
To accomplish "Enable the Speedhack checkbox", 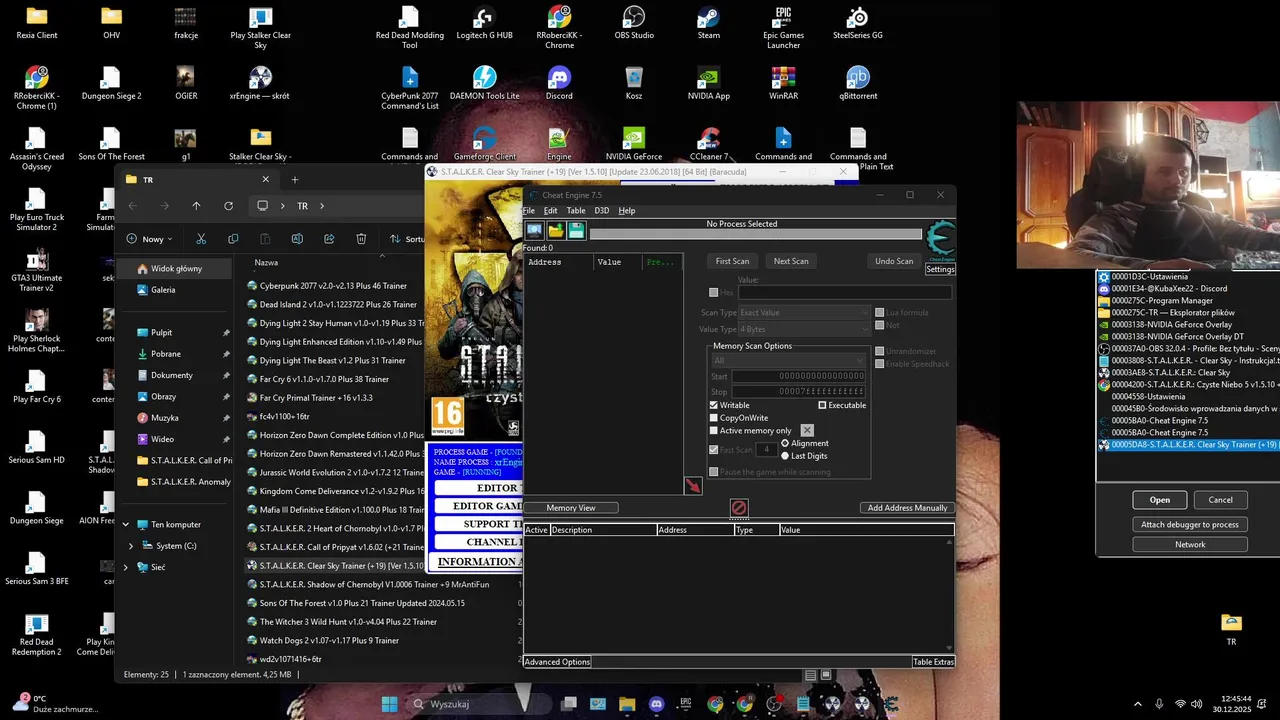I will tap(879, 364).
